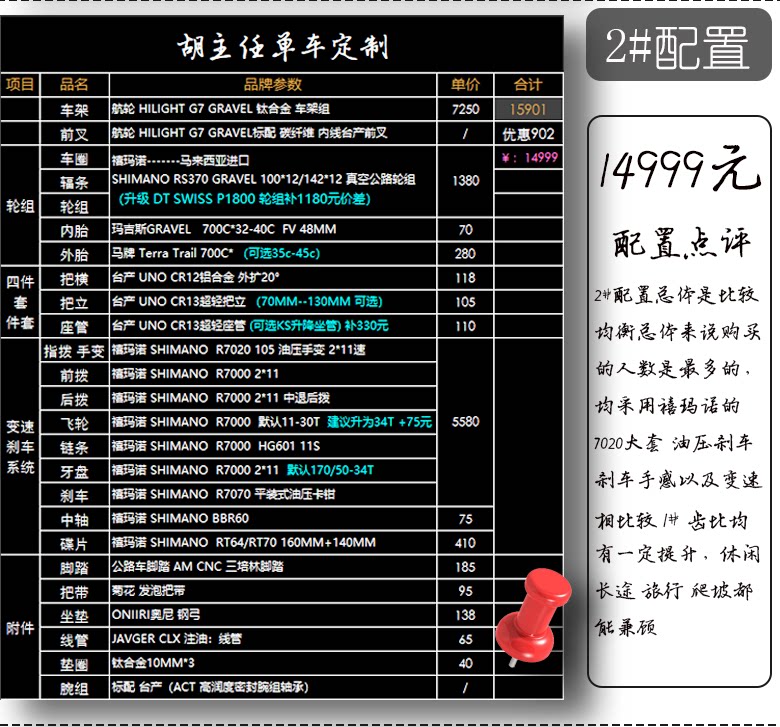Click the 把立 item name cell
The width and height of the screenshot is (780, 727).
tap(74, 303)
